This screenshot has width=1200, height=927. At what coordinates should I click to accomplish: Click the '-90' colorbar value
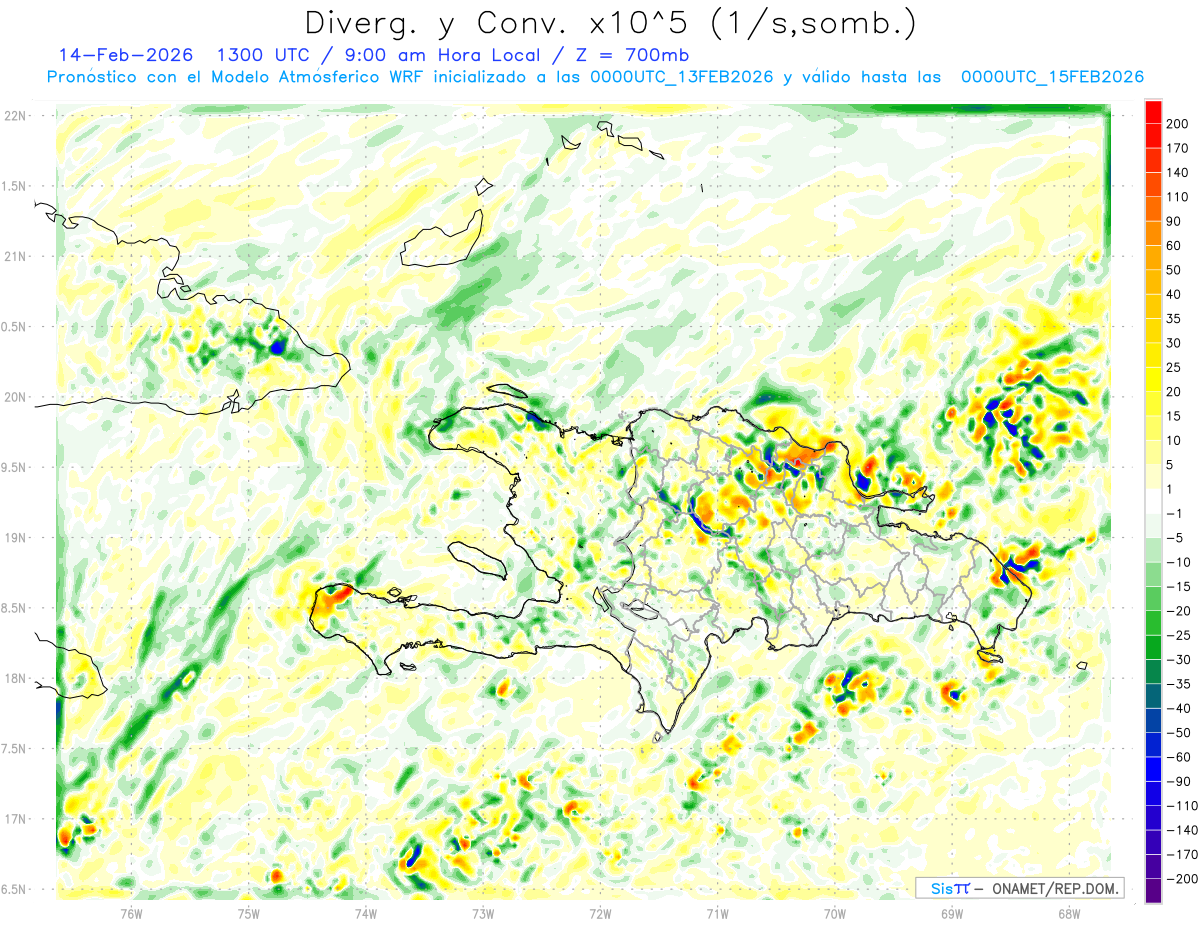[x=1181, y=781]
